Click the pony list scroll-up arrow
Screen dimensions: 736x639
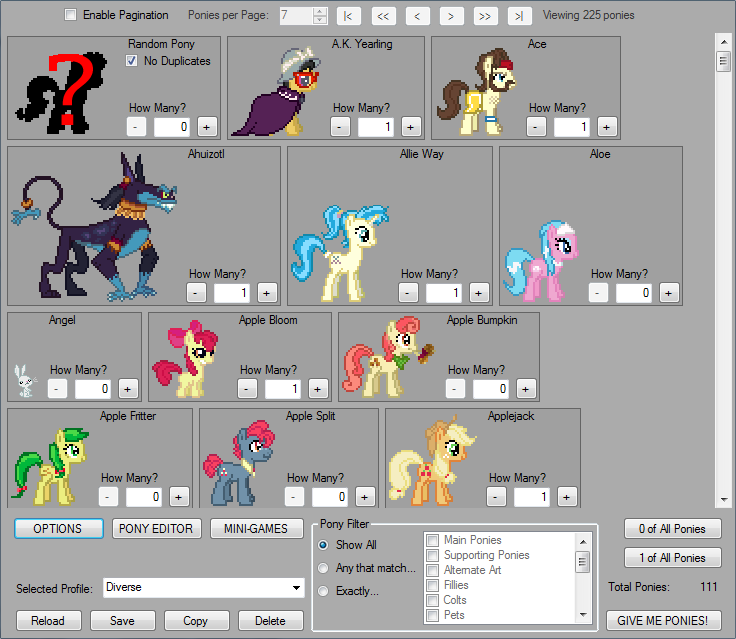724,42
